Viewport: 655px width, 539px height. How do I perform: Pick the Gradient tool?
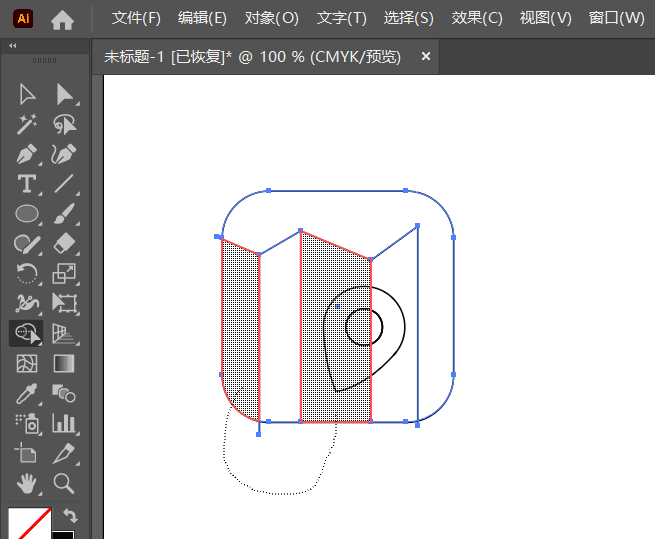click(x=64, y=364)
